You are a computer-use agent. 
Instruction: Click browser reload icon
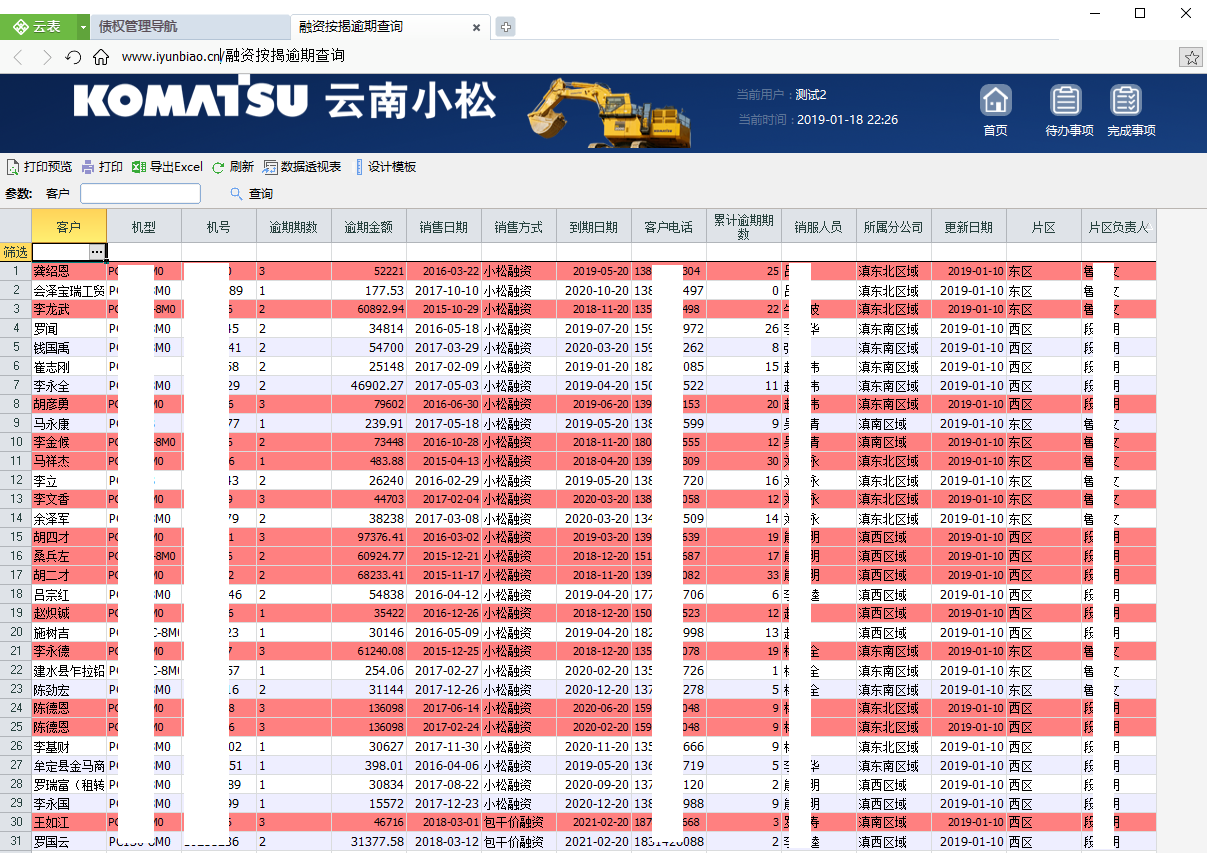(73, 57)
